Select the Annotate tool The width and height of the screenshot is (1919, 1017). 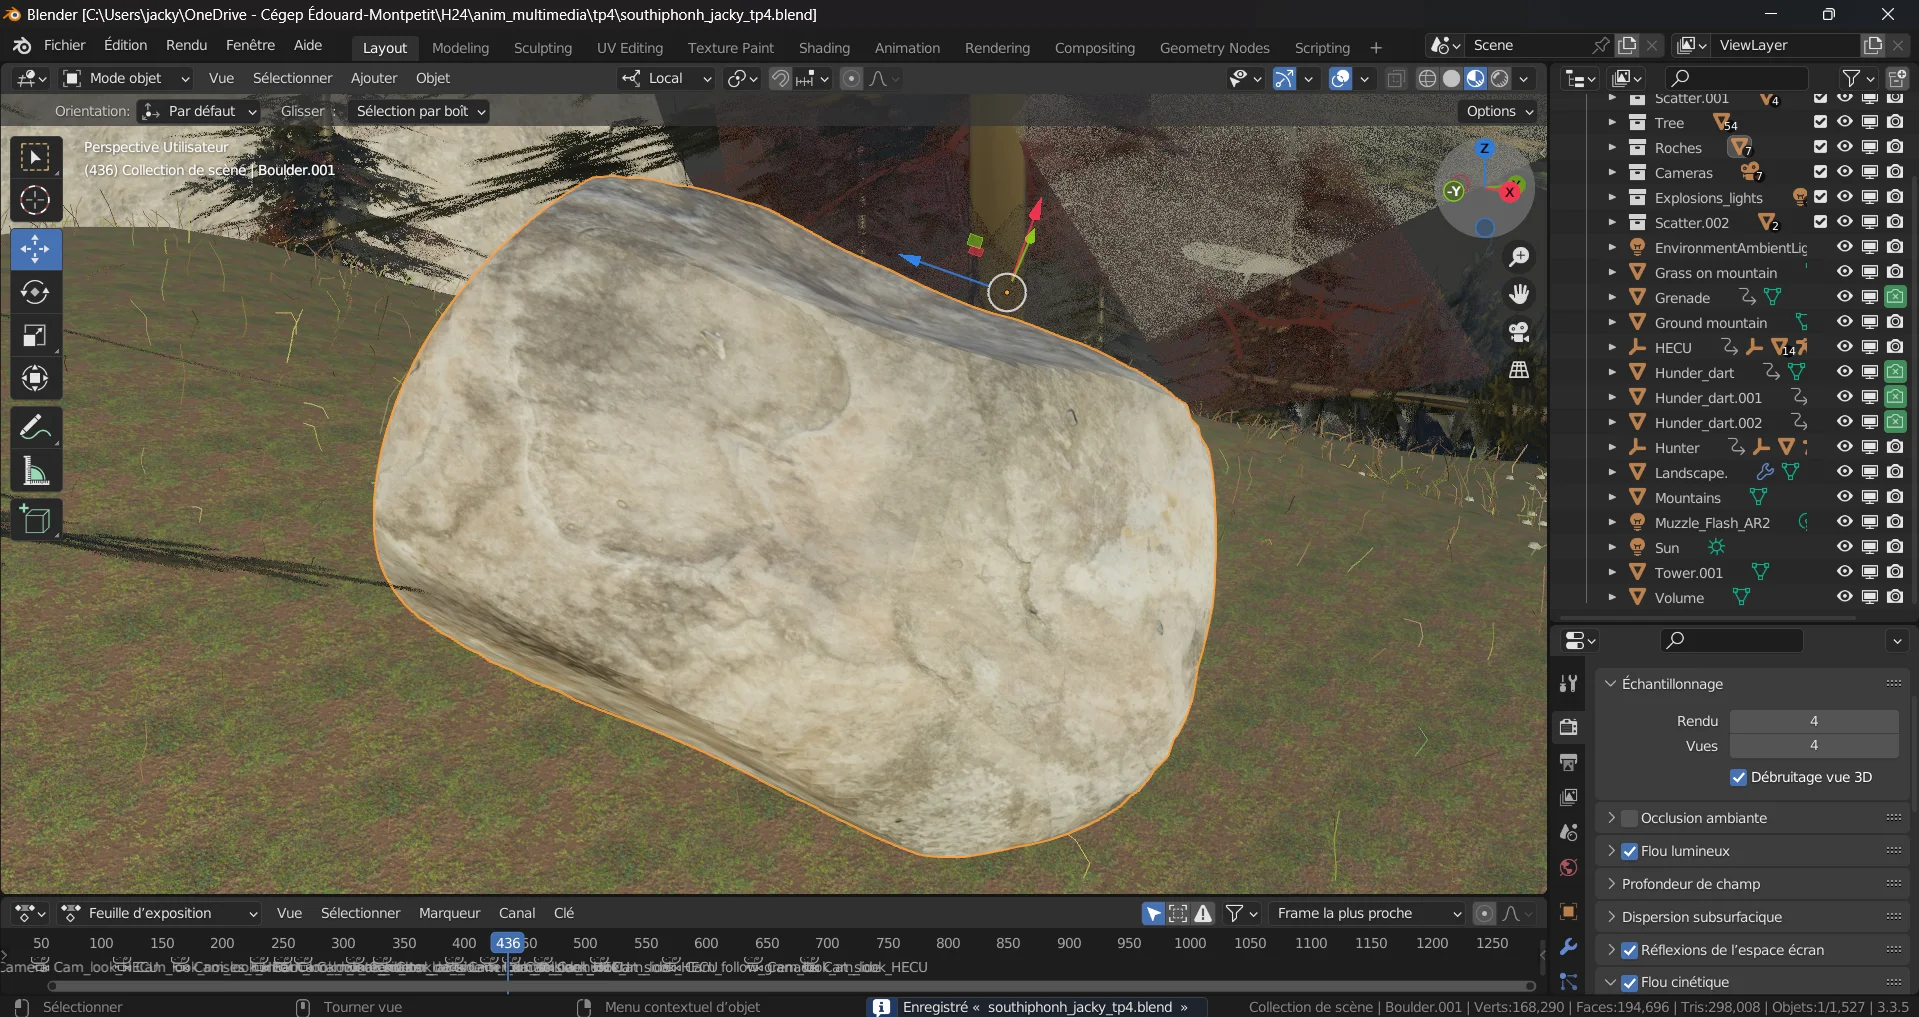tap(36, 428)
